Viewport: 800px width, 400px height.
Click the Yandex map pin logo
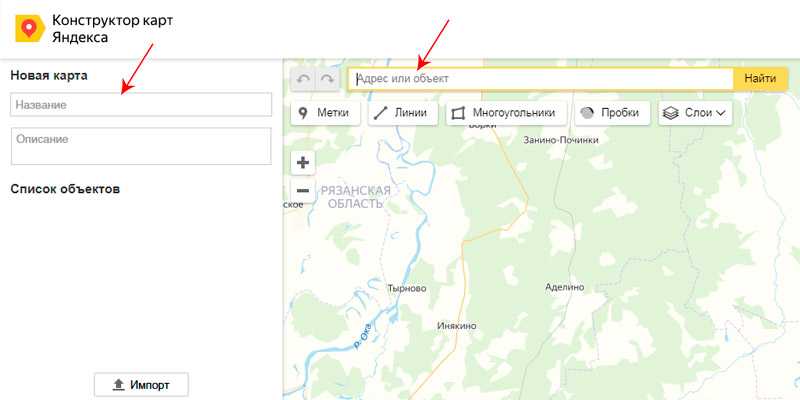tap(30, 28)
